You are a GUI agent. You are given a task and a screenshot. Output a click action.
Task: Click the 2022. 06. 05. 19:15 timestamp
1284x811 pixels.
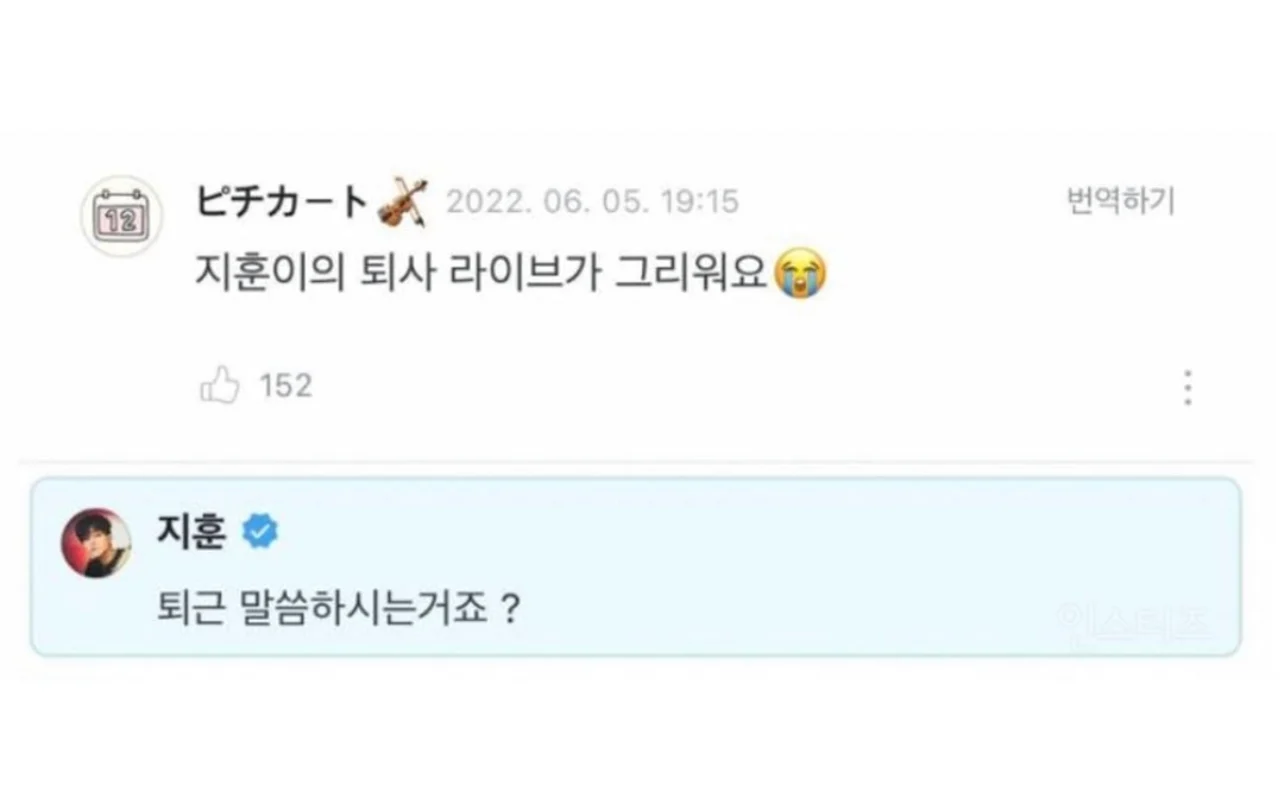point(592,202)
